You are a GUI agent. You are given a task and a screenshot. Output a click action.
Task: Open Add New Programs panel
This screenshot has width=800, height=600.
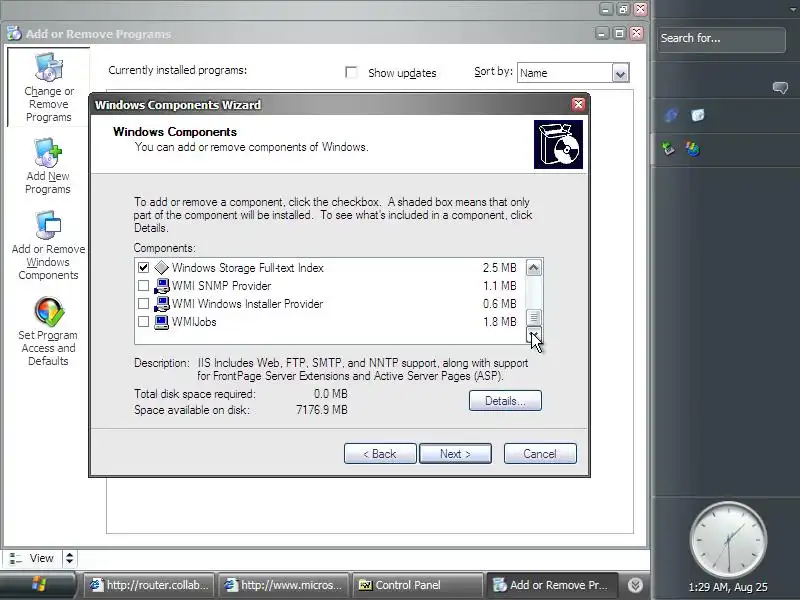click(x=48, y=166)
